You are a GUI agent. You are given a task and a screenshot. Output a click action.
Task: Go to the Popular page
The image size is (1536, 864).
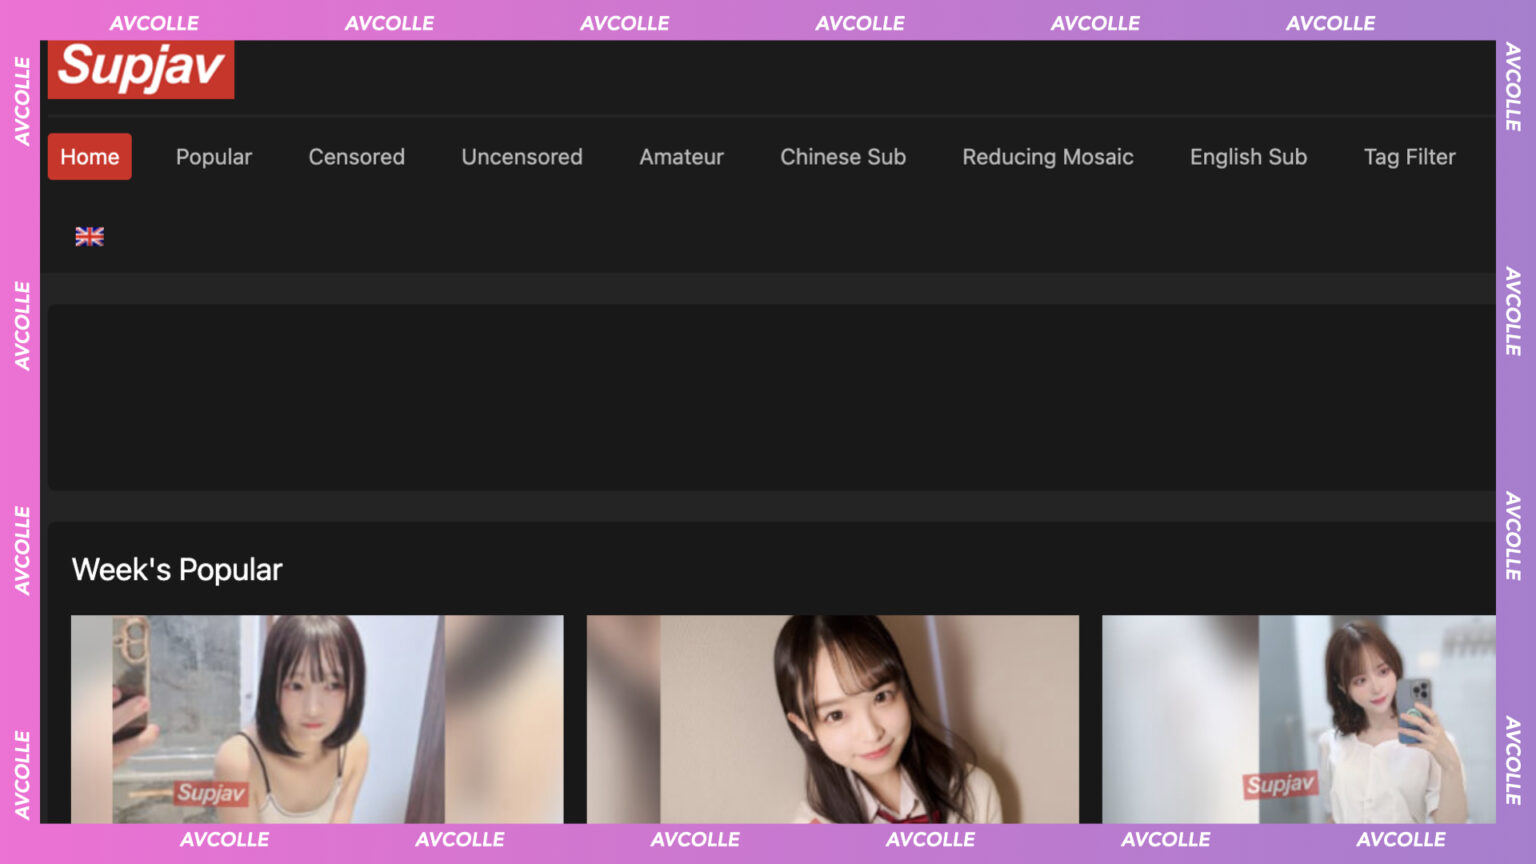coord(213,157)
